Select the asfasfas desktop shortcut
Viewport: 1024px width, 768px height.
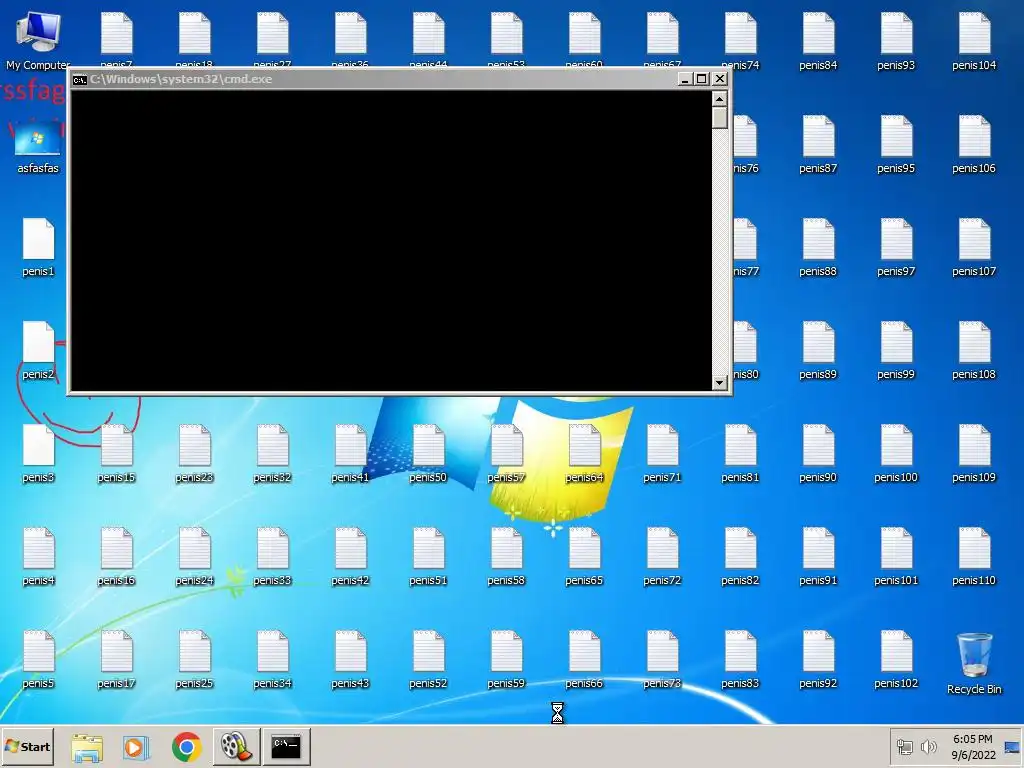(38, 146)
